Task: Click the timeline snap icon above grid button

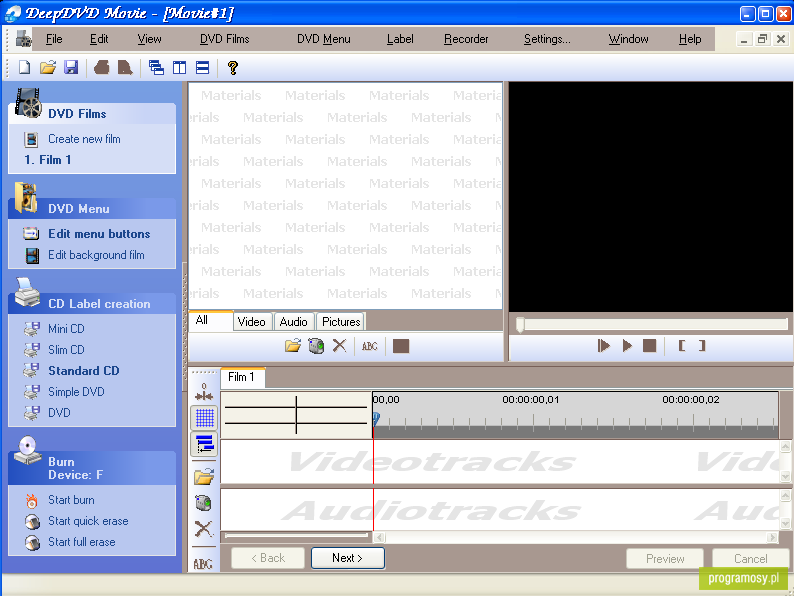Action: tap(204, 392)
